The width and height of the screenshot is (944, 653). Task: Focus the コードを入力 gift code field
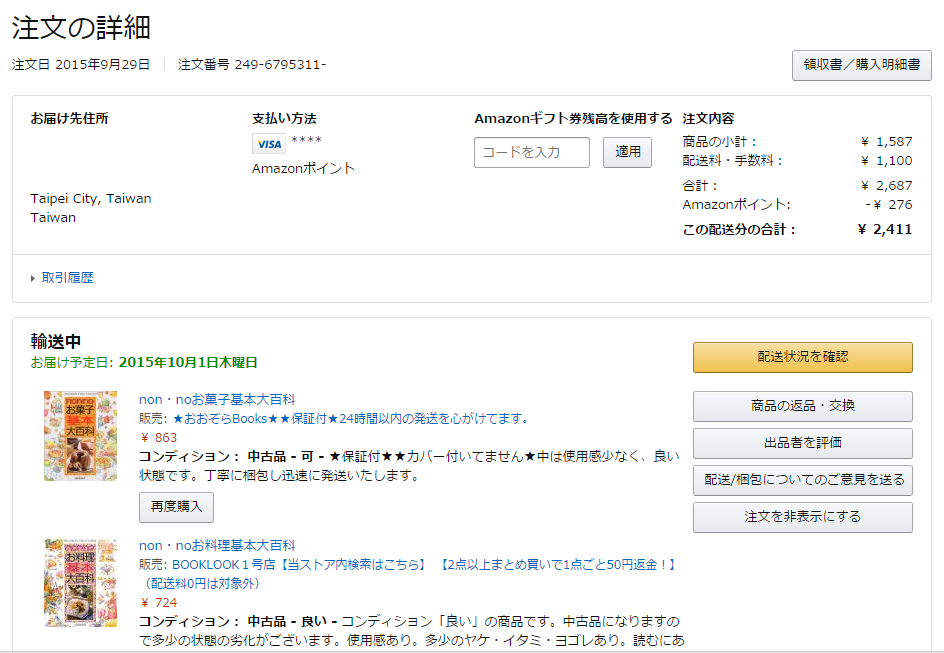[x=531, y=153]
